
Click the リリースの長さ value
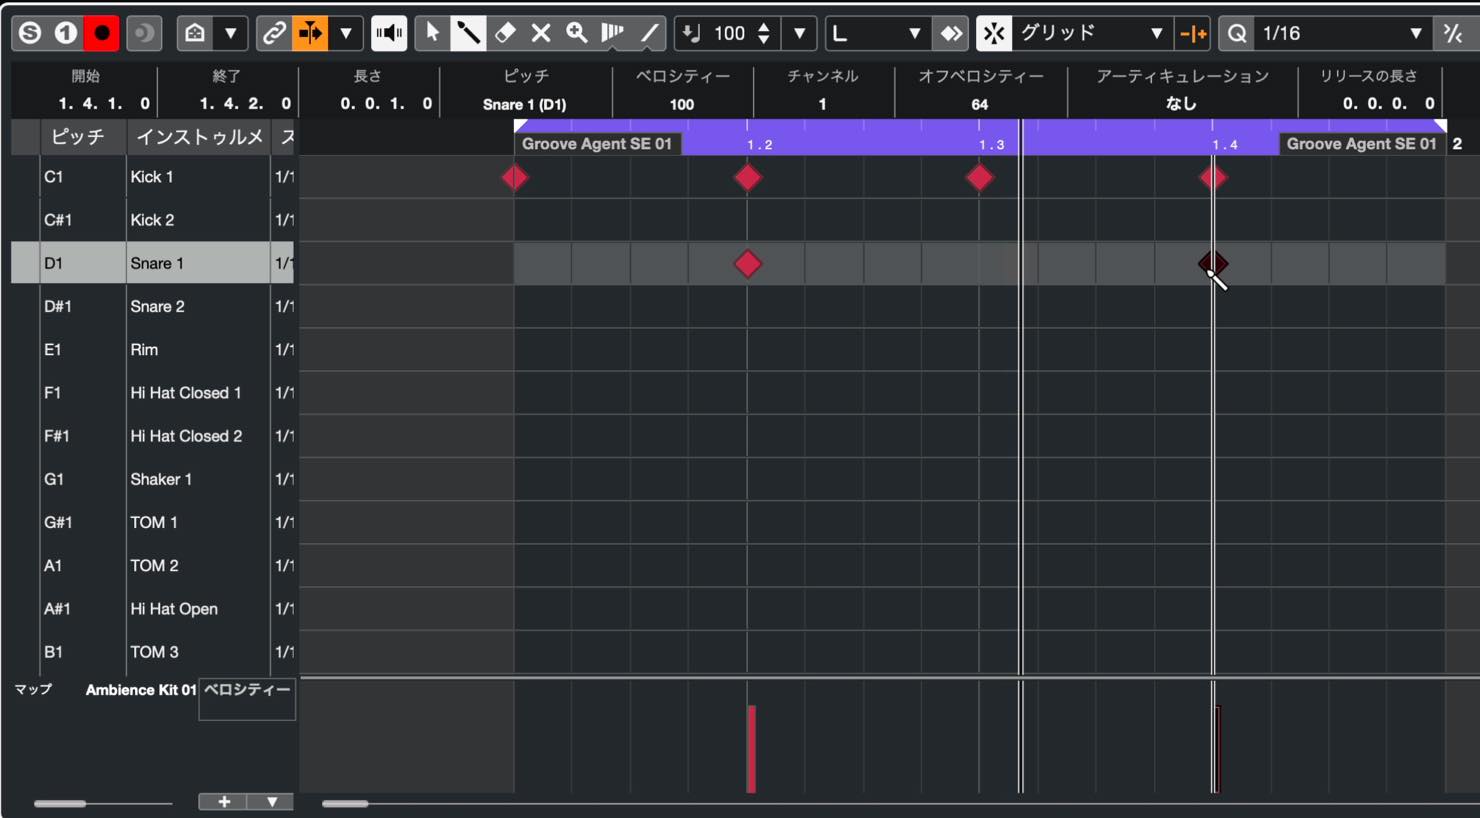click(1388, 103)
